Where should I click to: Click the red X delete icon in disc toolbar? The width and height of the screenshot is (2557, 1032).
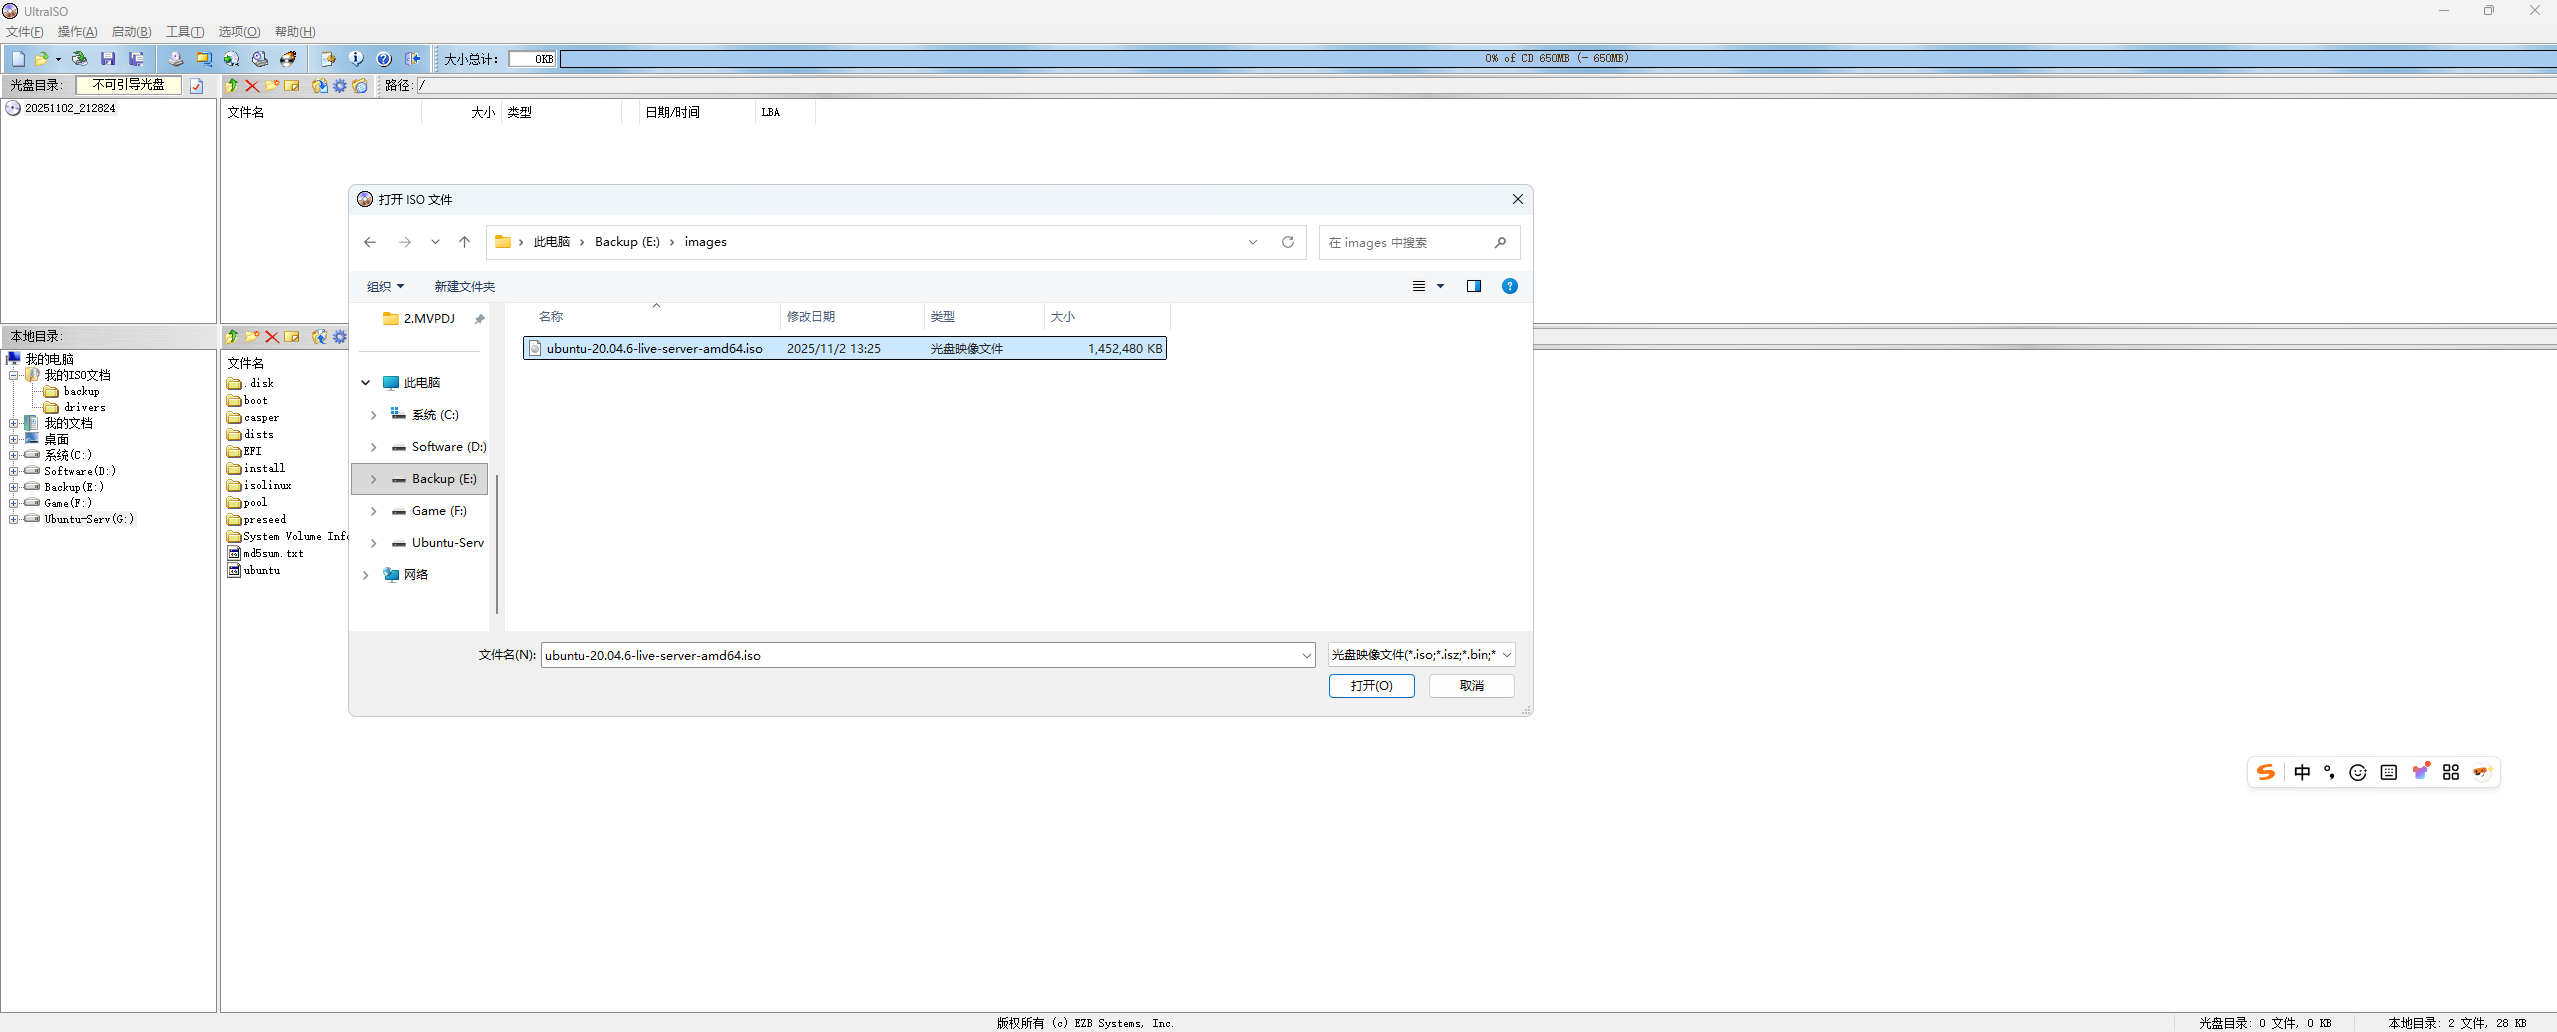pyautogui.click(x=252, y=86)
